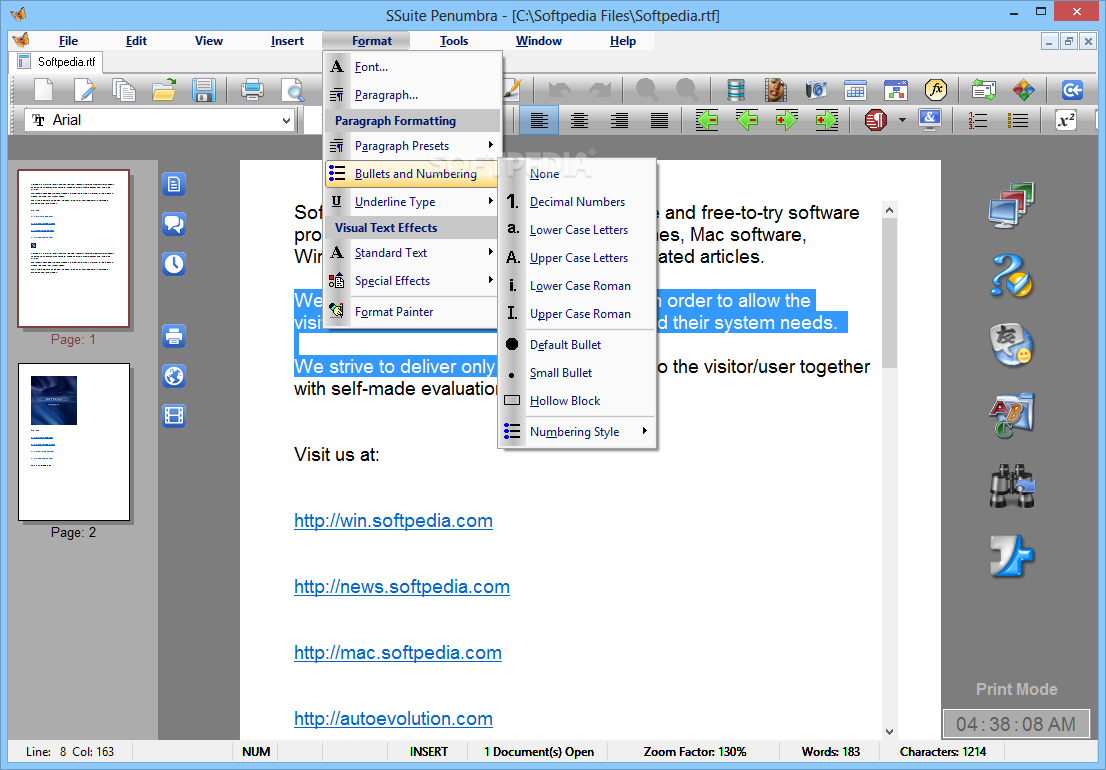Viewport: 1106px width, 770px height.
Task: Click the edit document pencil icon
Action: pos(84,90)
